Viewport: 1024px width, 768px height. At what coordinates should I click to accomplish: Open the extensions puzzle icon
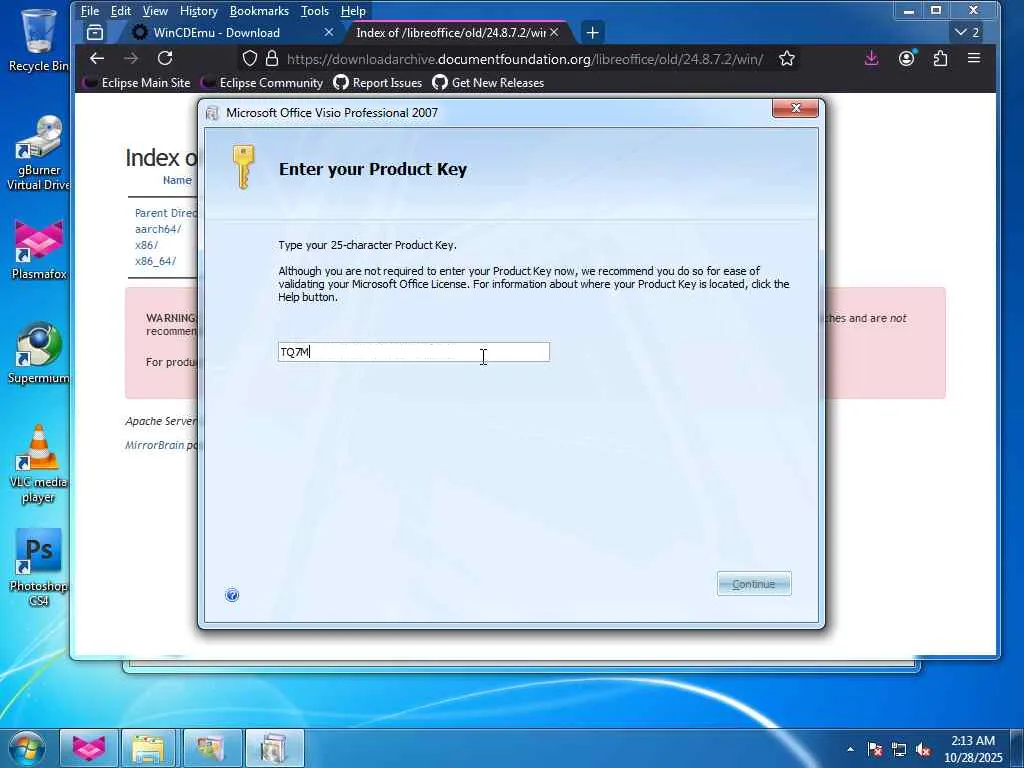click(x=940, y=59)
